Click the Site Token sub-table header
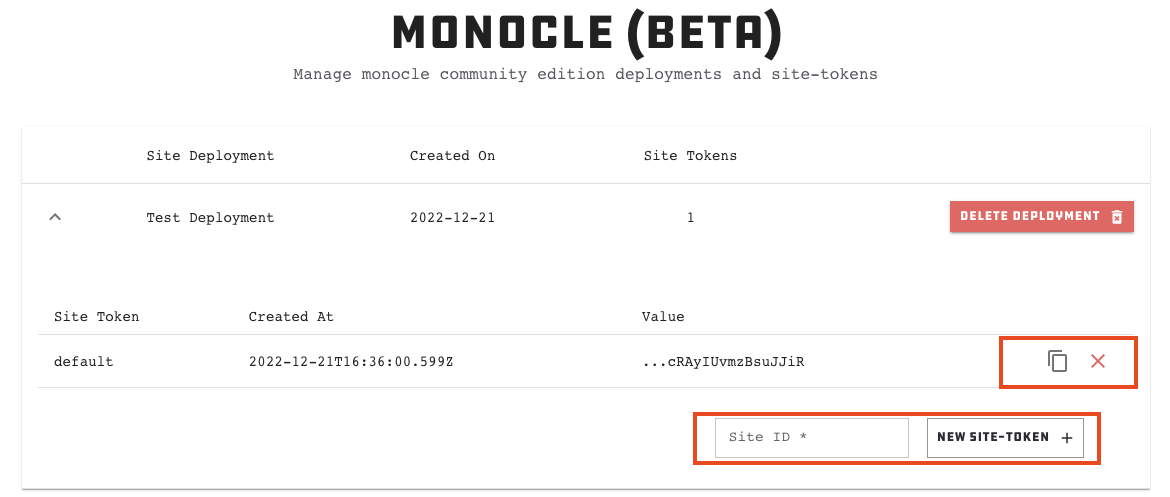1170x497 pixels. tap(96, 316)
